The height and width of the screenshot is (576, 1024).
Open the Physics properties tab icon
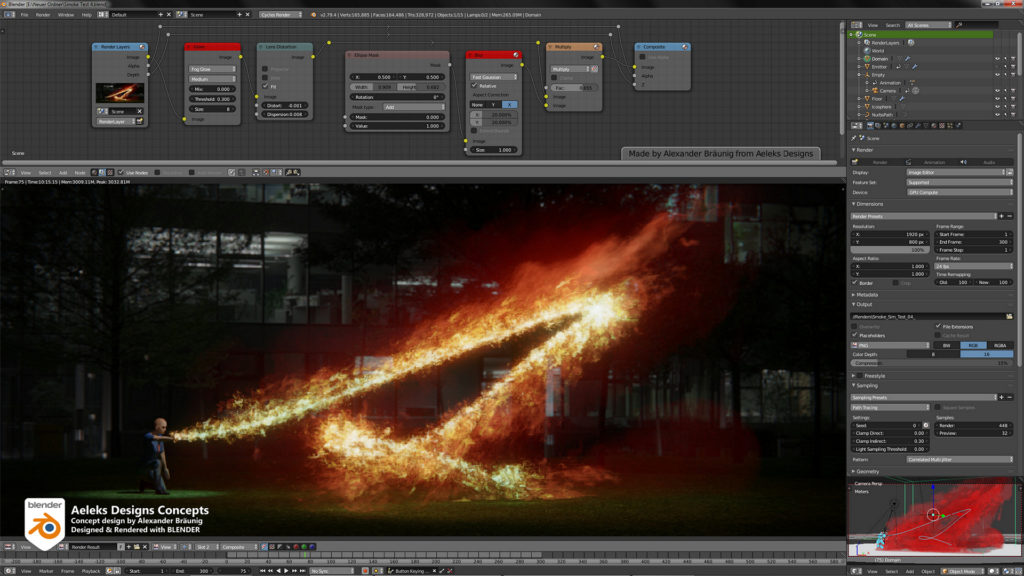tap(958, 125)
